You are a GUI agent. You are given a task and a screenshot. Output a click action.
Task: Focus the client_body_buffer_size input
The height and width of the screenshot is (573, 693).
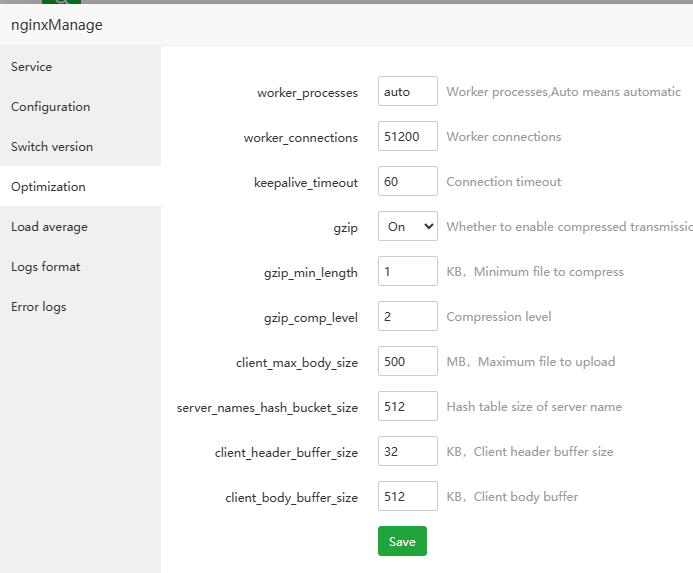click(408, 497)
